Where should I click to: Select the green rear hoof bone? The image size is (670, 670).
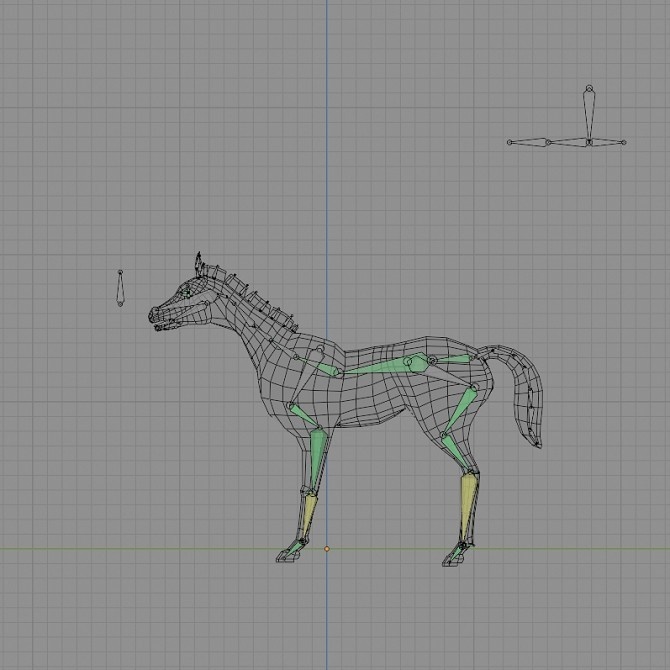pos(457,554)
